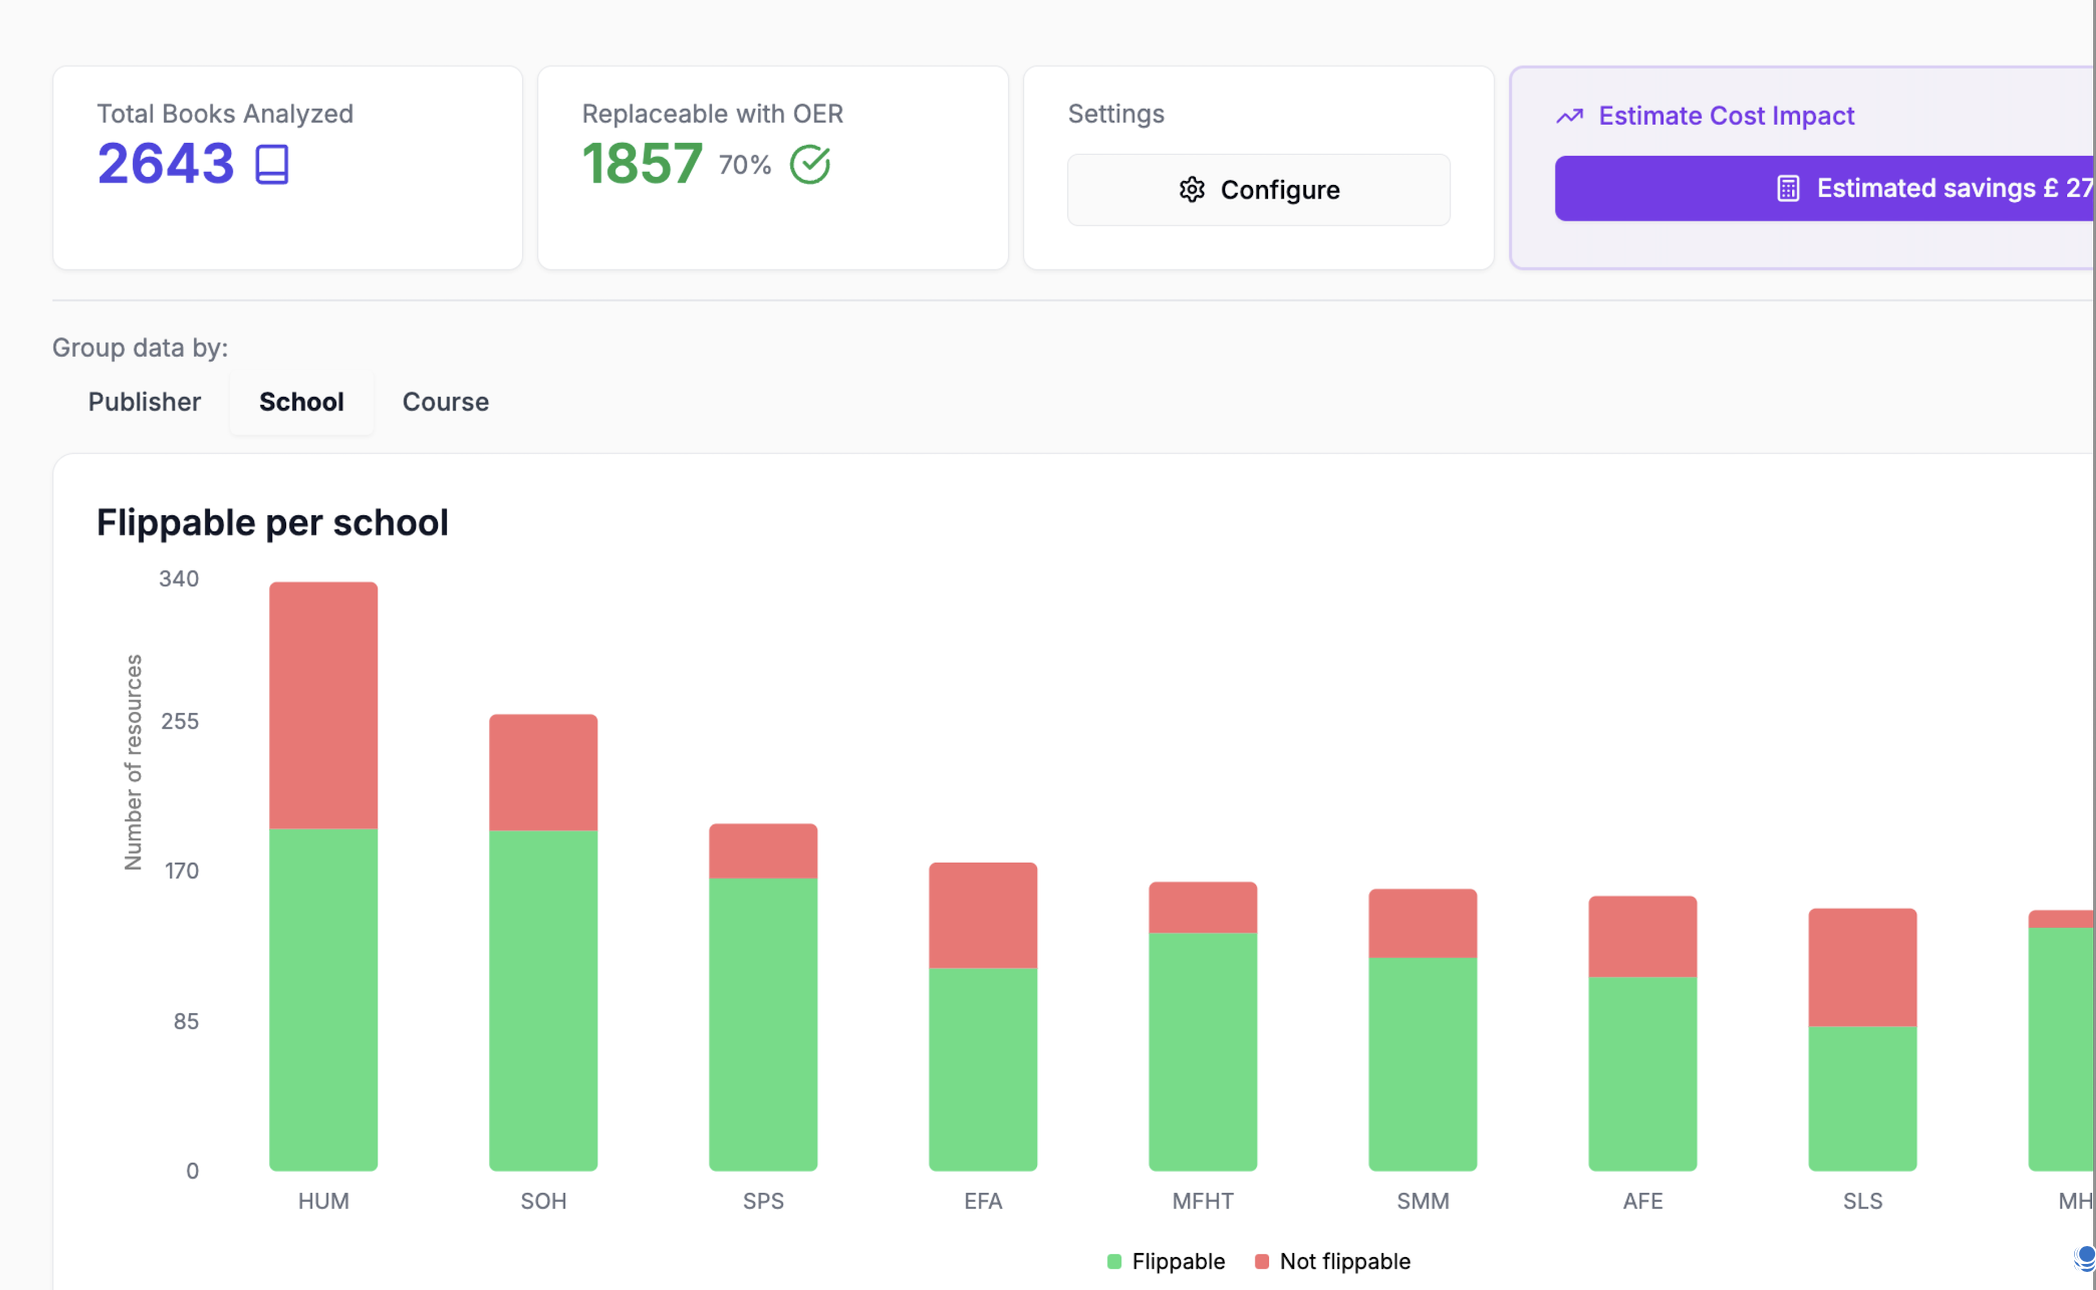The height and width of the screenshot is (1290, 2096).
Task: Click the blue widget icon at bottom right
Action: [2084, 1258]
